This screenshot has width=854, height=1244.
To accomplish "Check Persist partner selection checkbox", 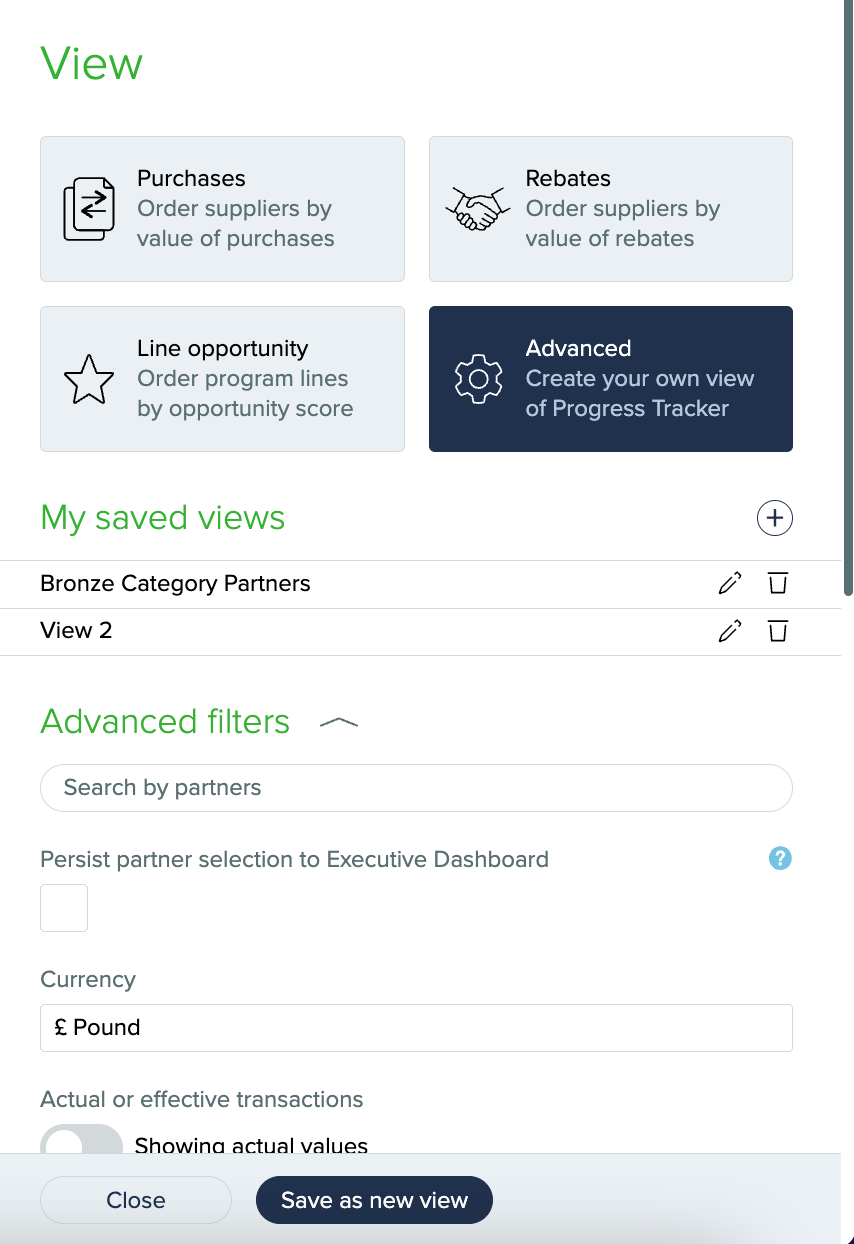I will point(64,908).
